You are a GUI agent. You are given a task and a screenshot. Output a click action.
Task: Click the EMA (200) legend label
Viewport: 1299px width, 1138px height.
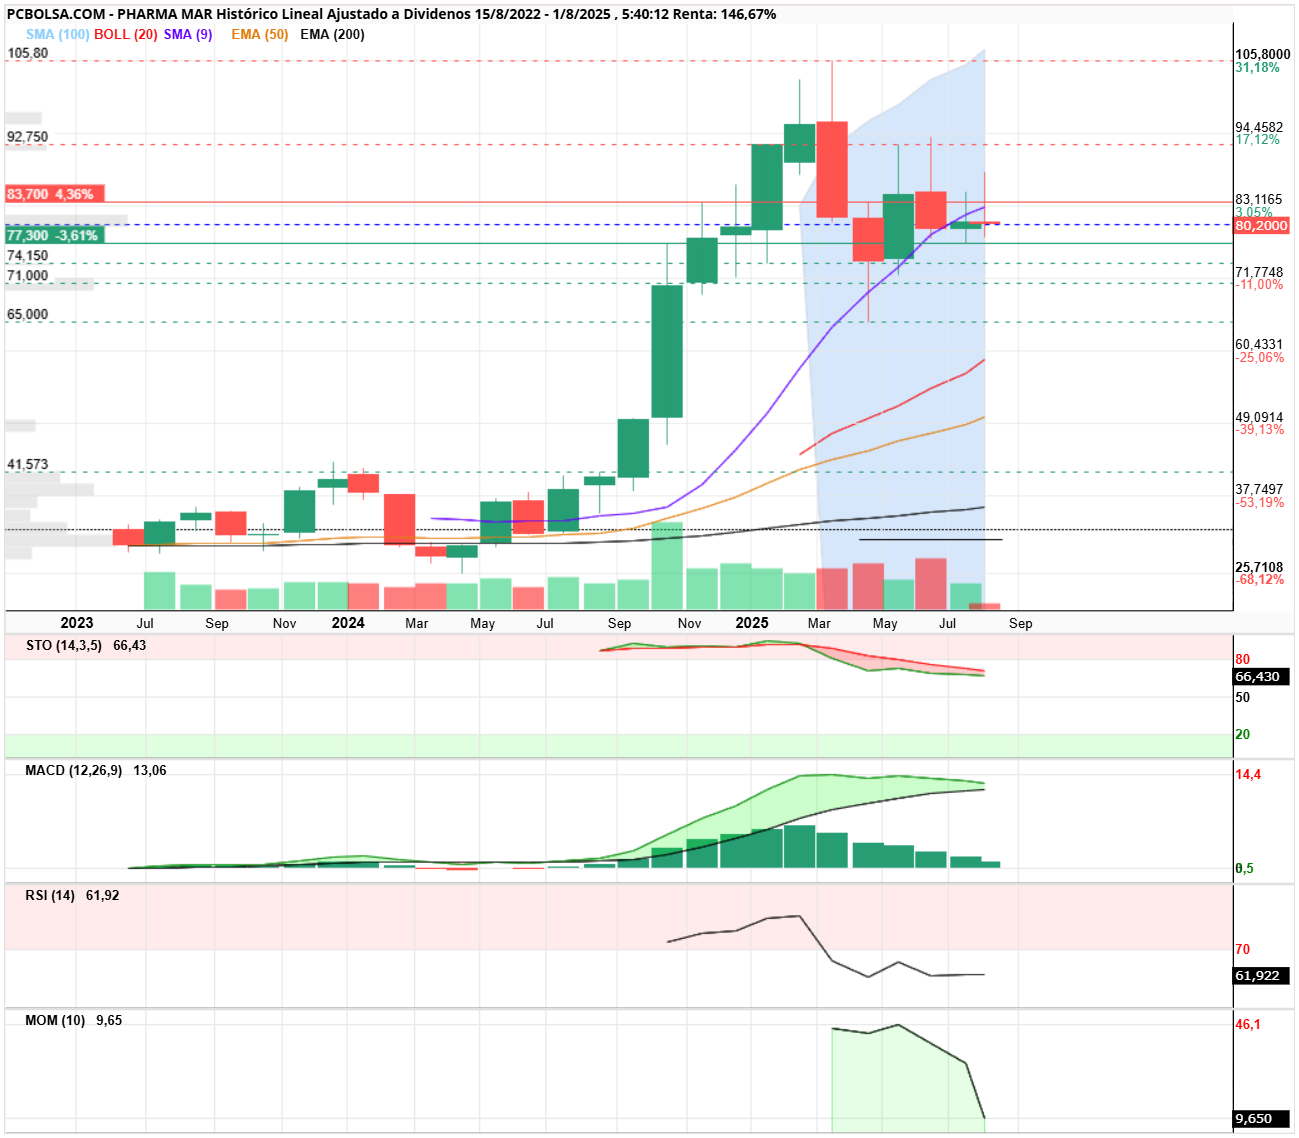click(332, 34)
